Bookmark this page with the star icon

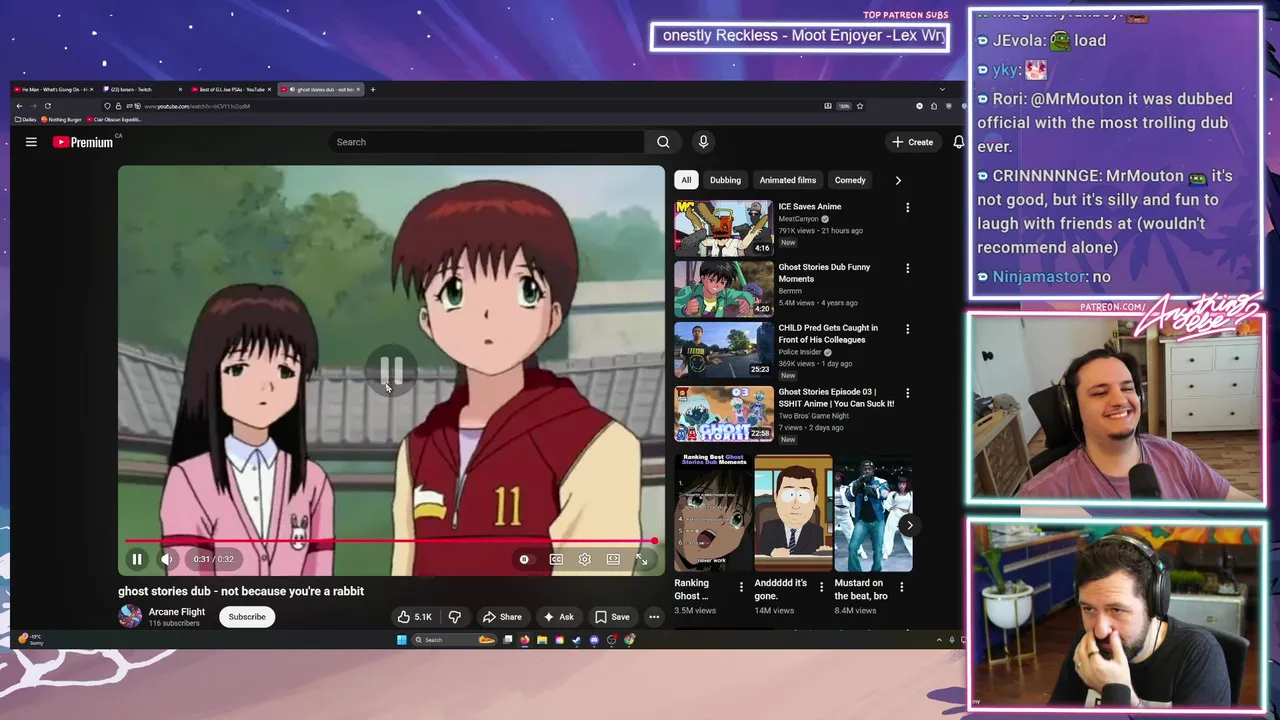(x=859, y=106)
